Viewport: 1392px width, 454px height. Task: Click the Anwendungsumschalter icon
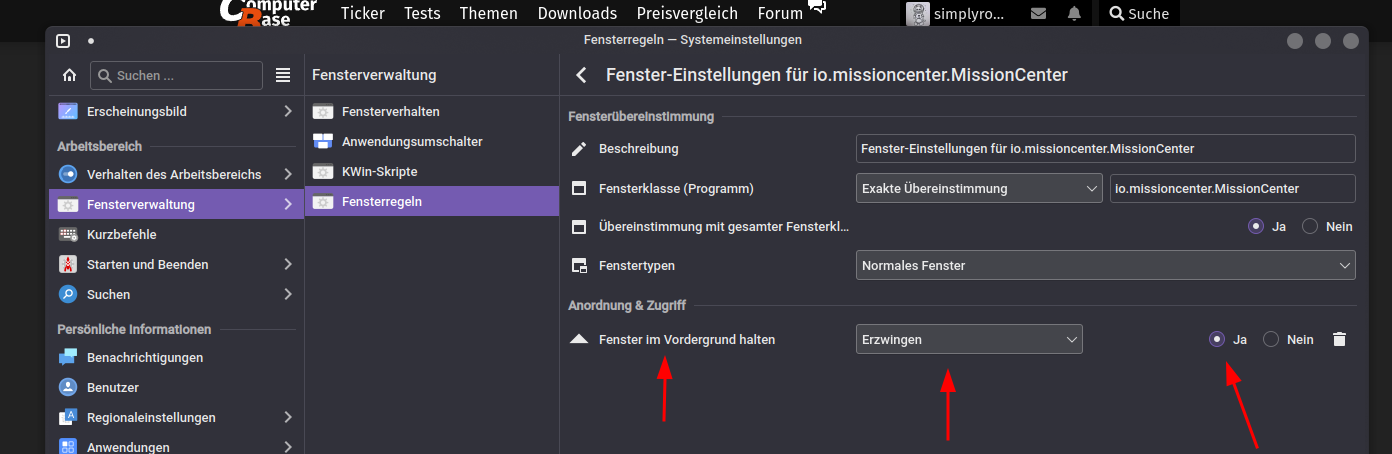tap(323, 141)
